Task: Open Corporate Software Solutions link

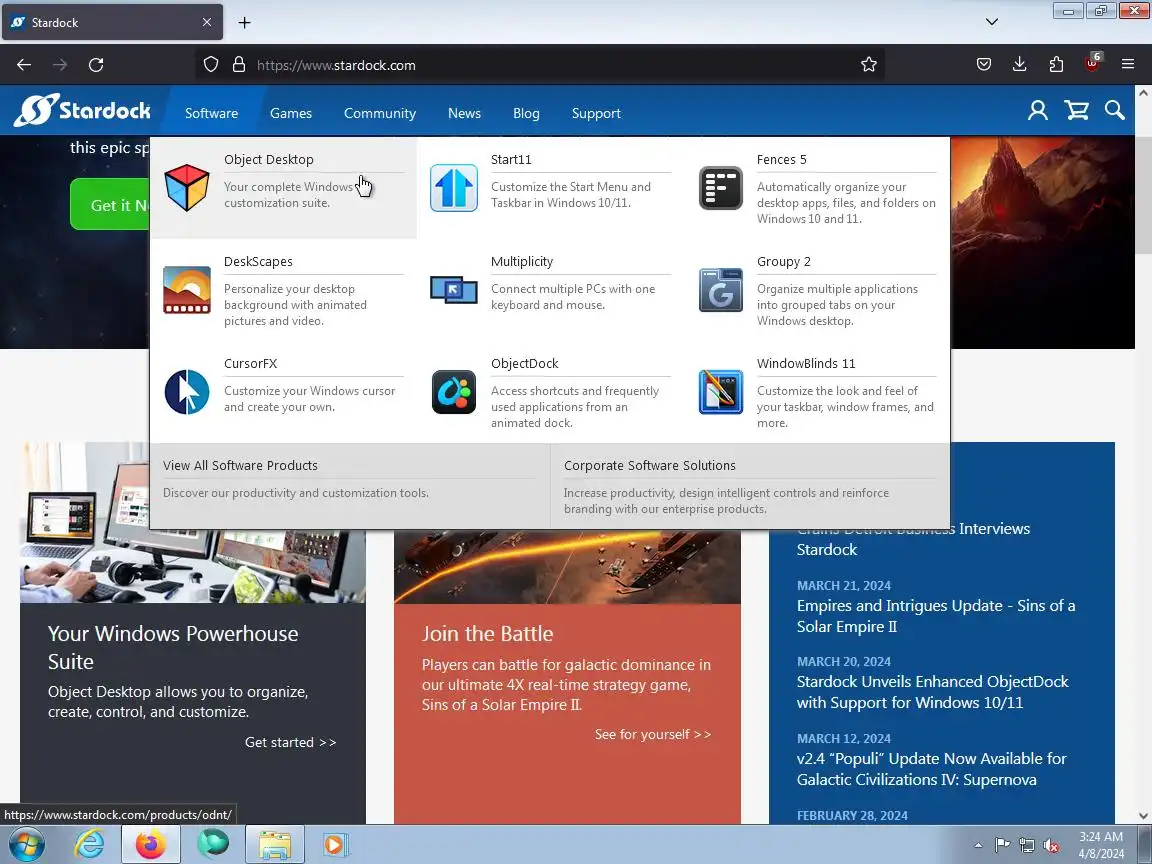Action: (649, 466)
